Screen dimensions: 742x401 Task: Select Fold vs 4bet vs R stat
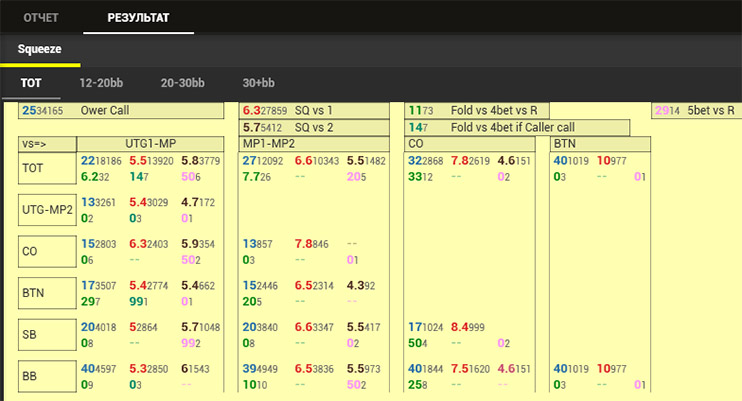(x=477, y=110)
